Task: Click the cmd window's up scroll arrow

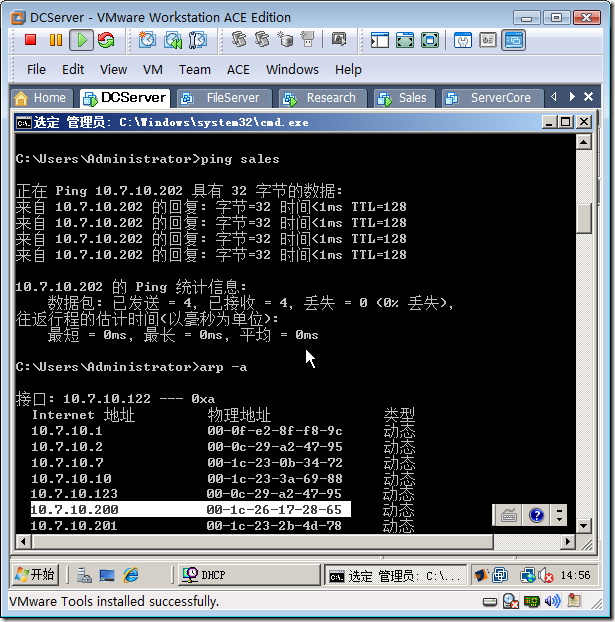Action: [x=584, y=142]
